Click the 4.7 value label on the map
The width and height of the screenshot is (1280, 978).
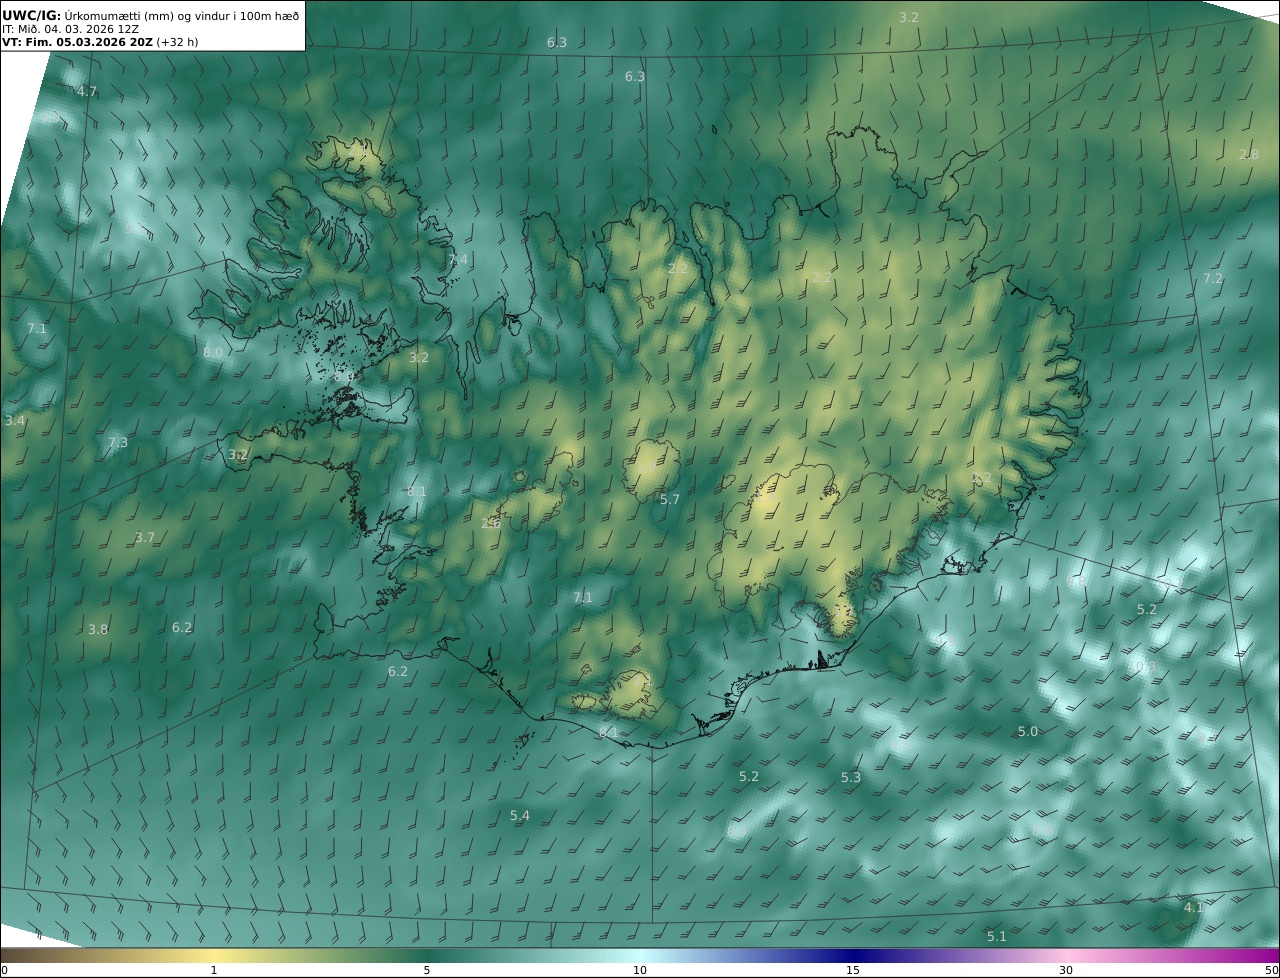87,92
